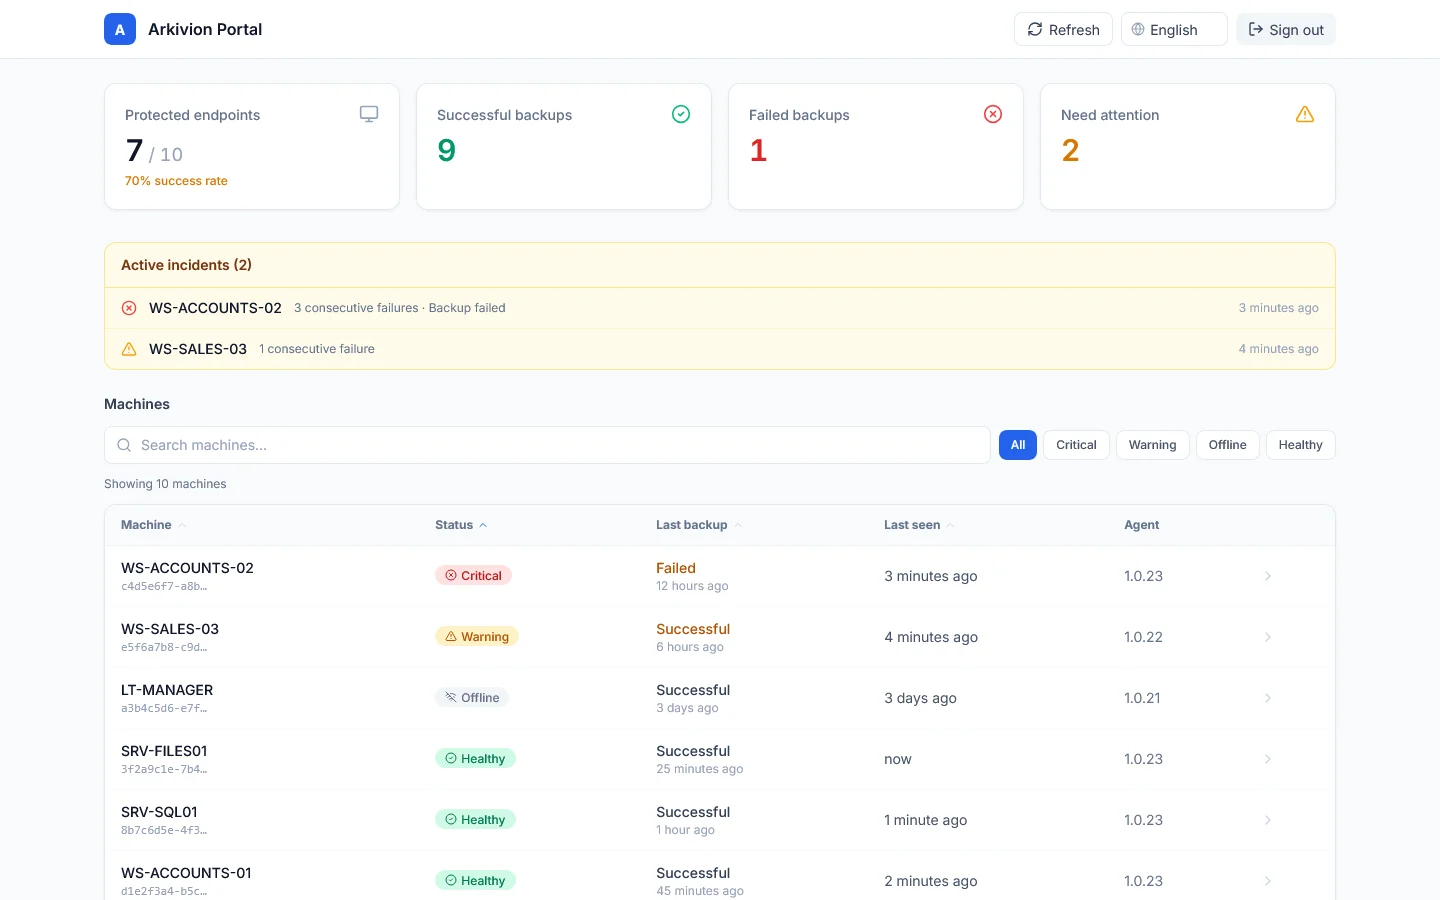
Task: Click the red error icon beside WS-ACCOUNTS-02 incident
Action: coord(129,308)
